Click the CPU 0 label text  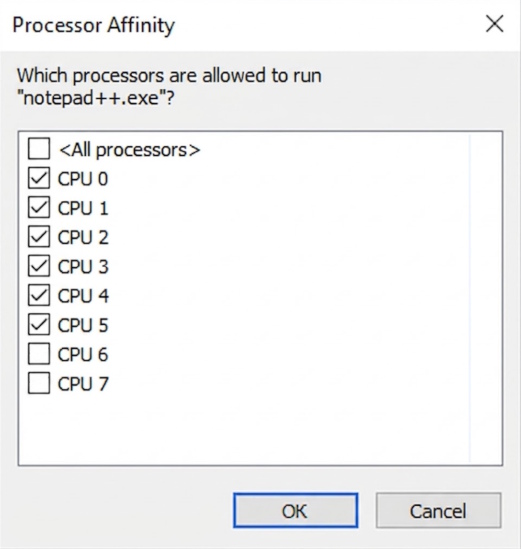pos(83,179)
